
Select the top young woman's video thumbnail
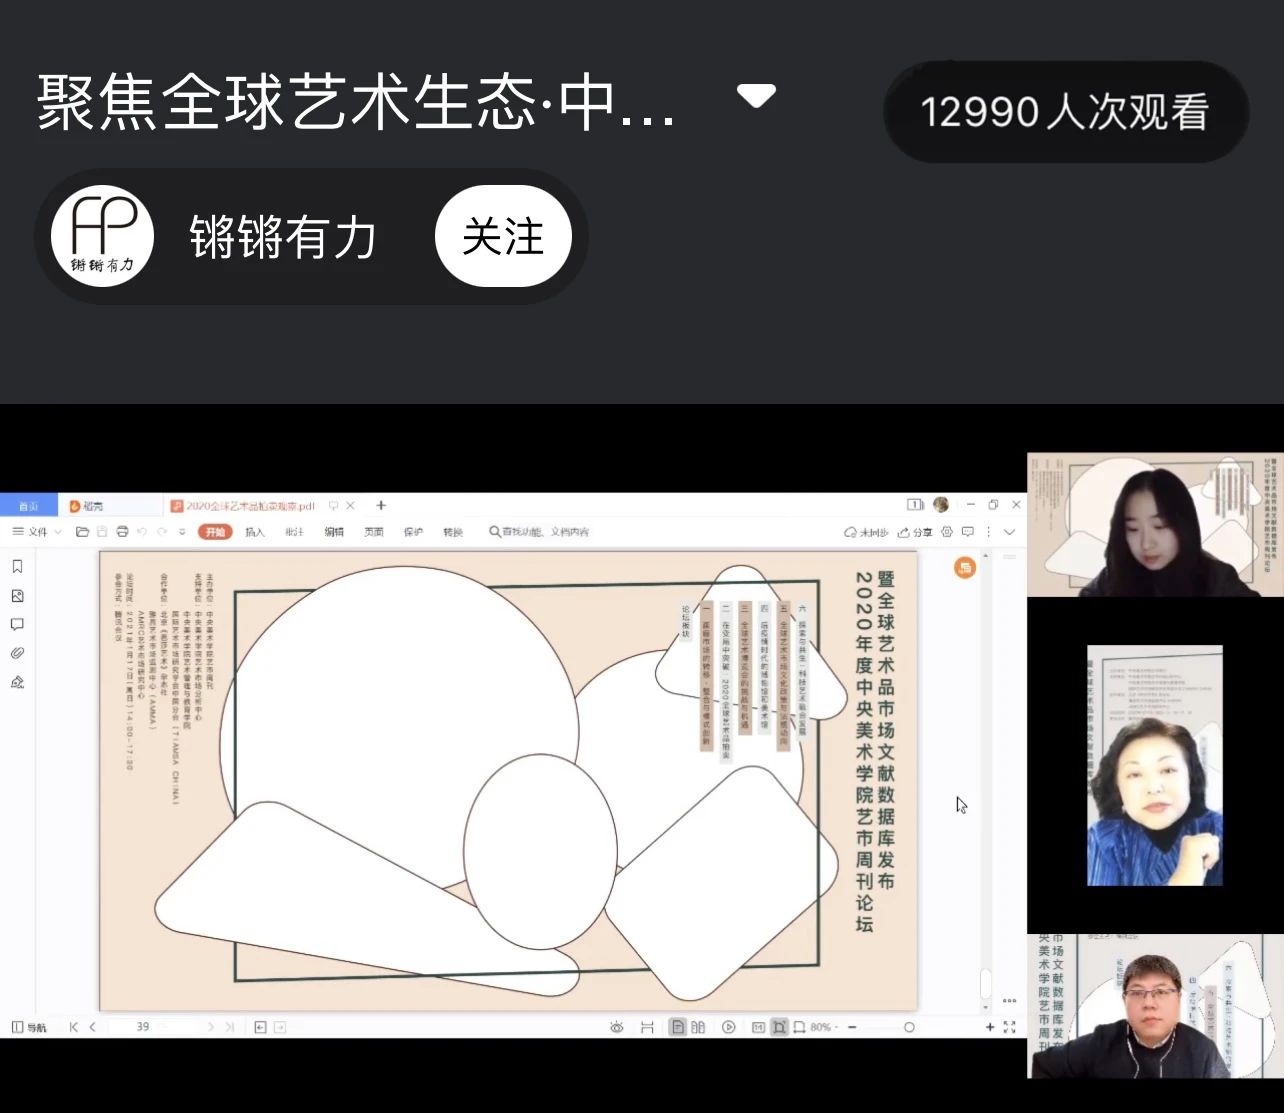[x=1155, y=524]
